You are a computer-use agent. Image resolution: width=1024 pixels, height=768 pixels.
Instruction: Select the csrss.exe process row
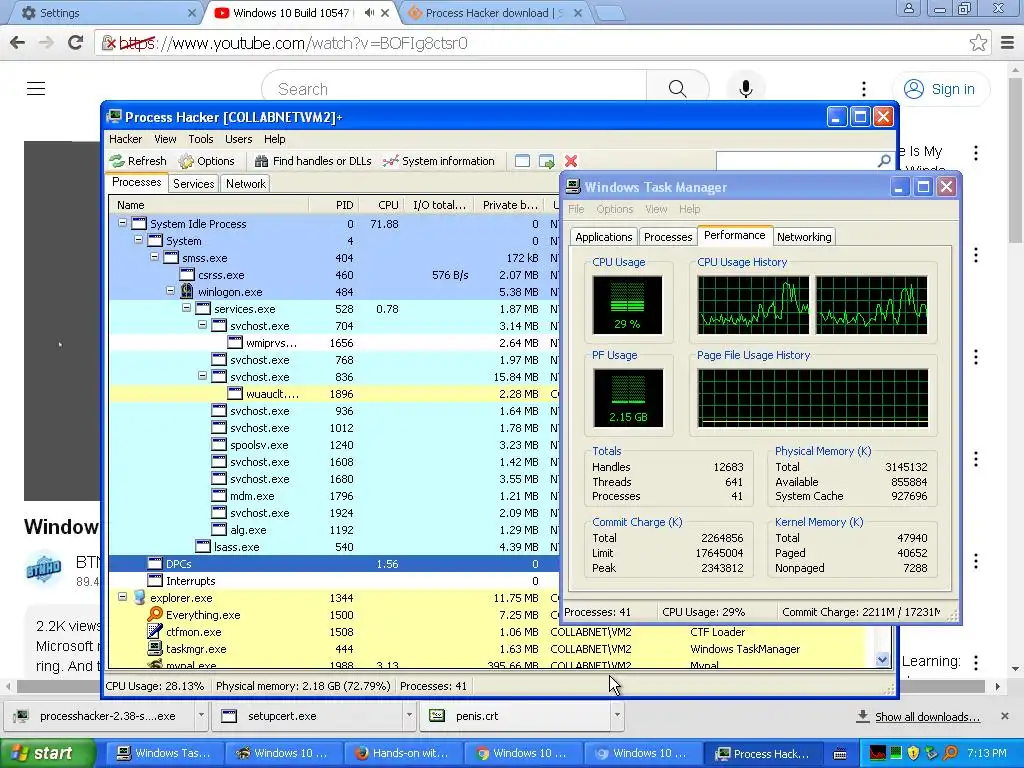point(333,275)
